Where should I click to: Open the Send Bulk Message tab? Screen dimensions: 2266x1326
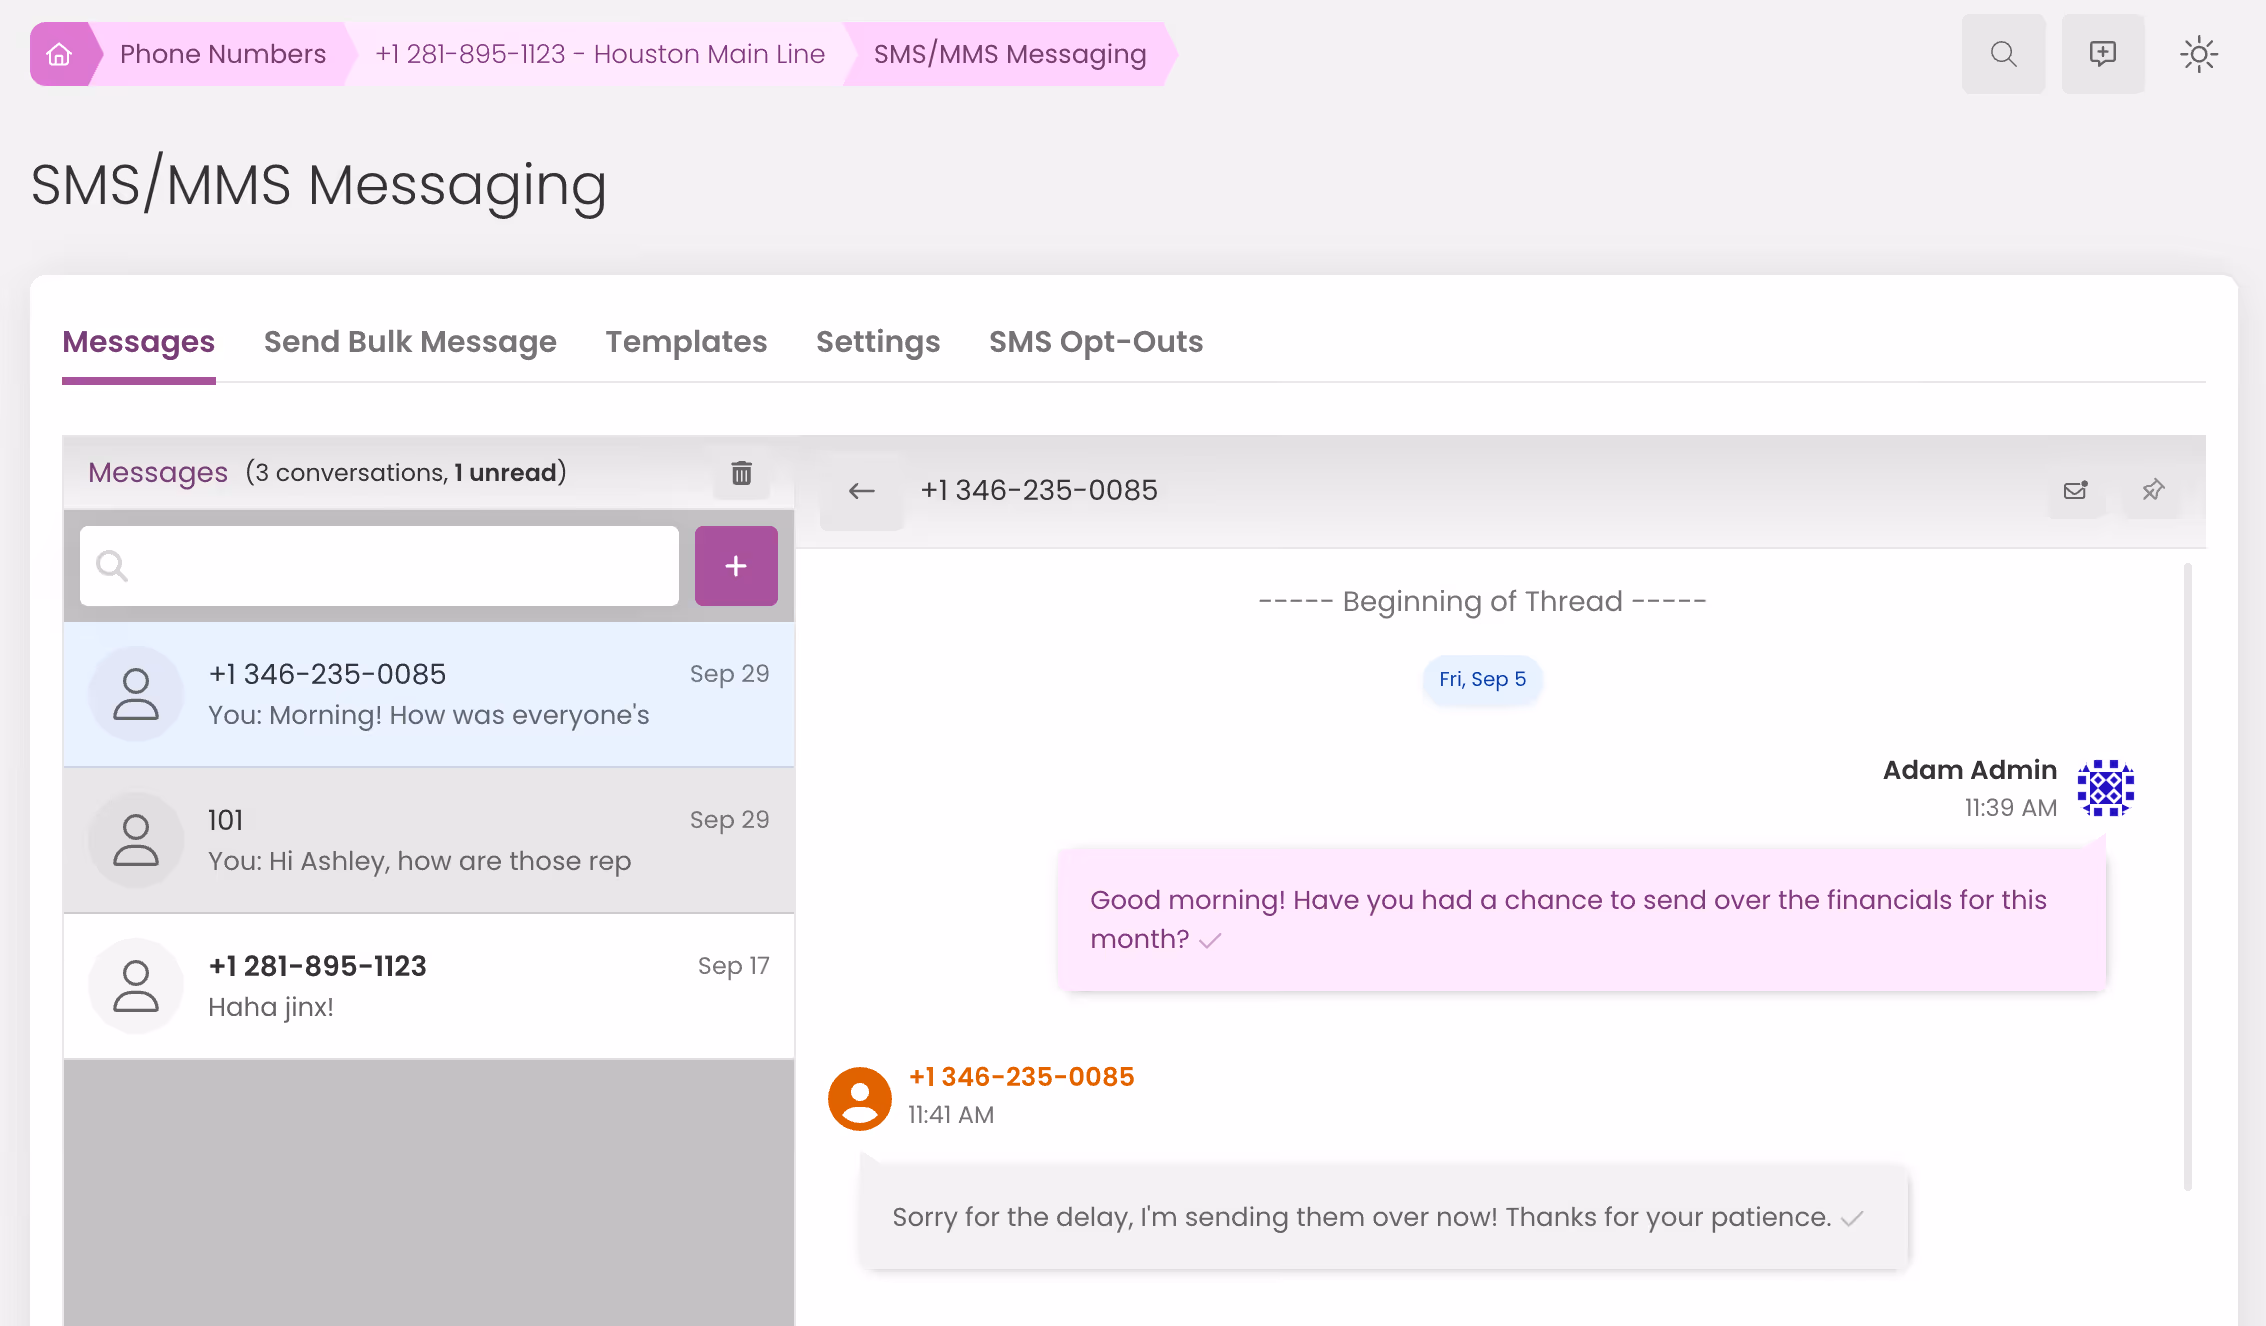[x=410, y=342]
